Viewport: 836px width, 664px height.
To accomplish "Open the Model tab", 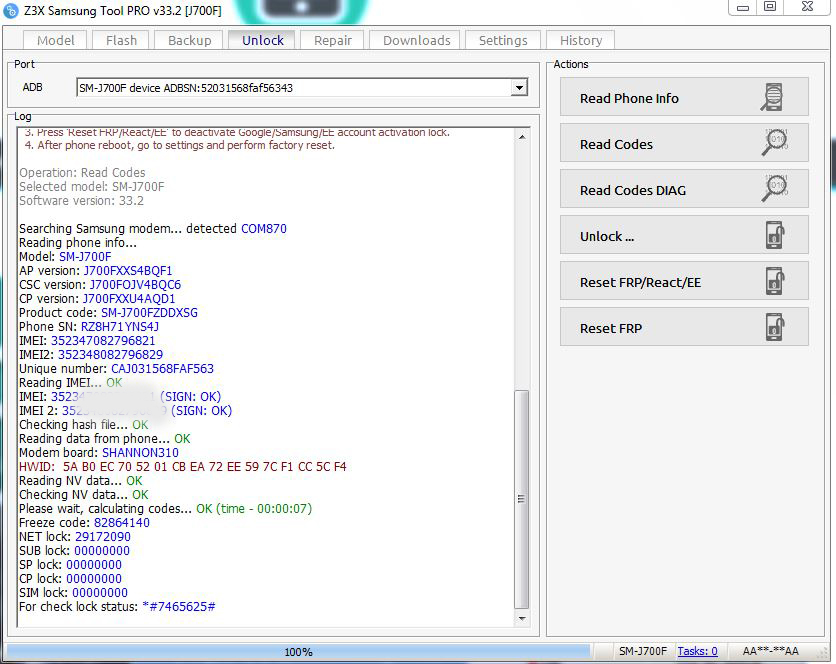I will (55, 41).
